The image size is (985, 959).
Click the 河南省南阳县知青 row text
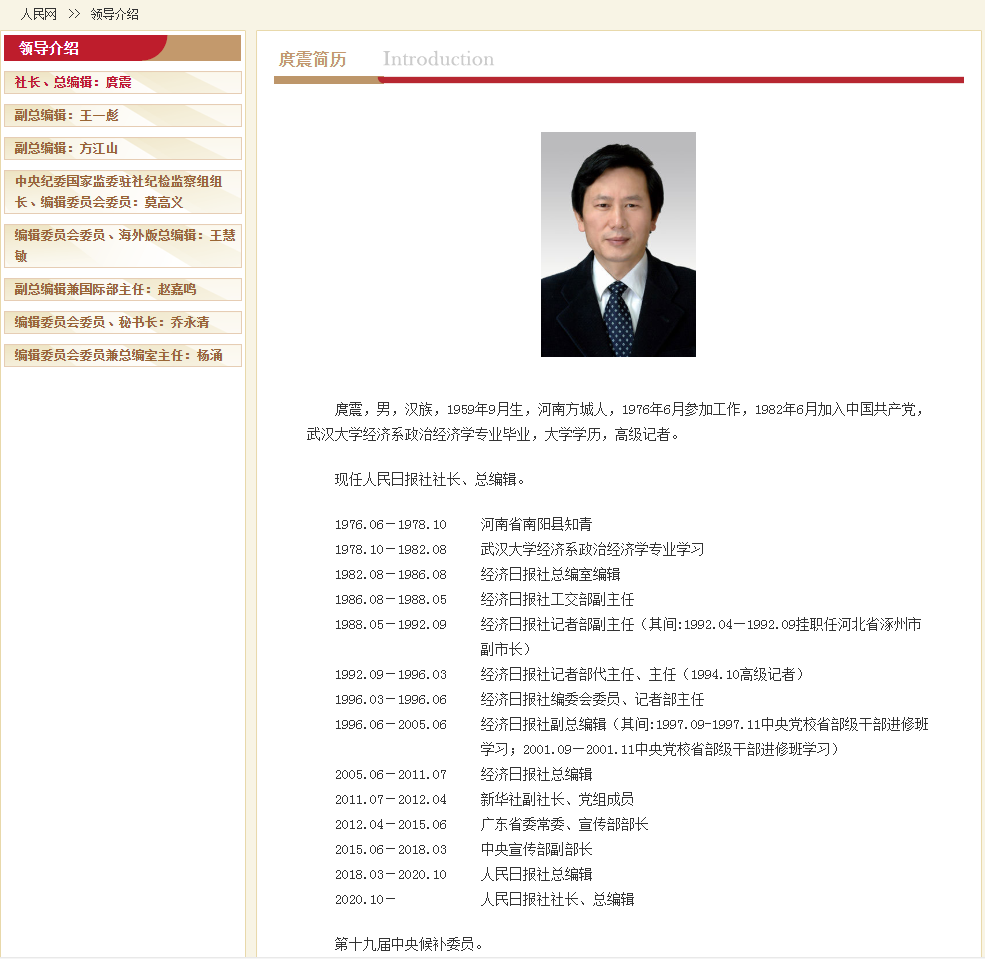(536, 524)
